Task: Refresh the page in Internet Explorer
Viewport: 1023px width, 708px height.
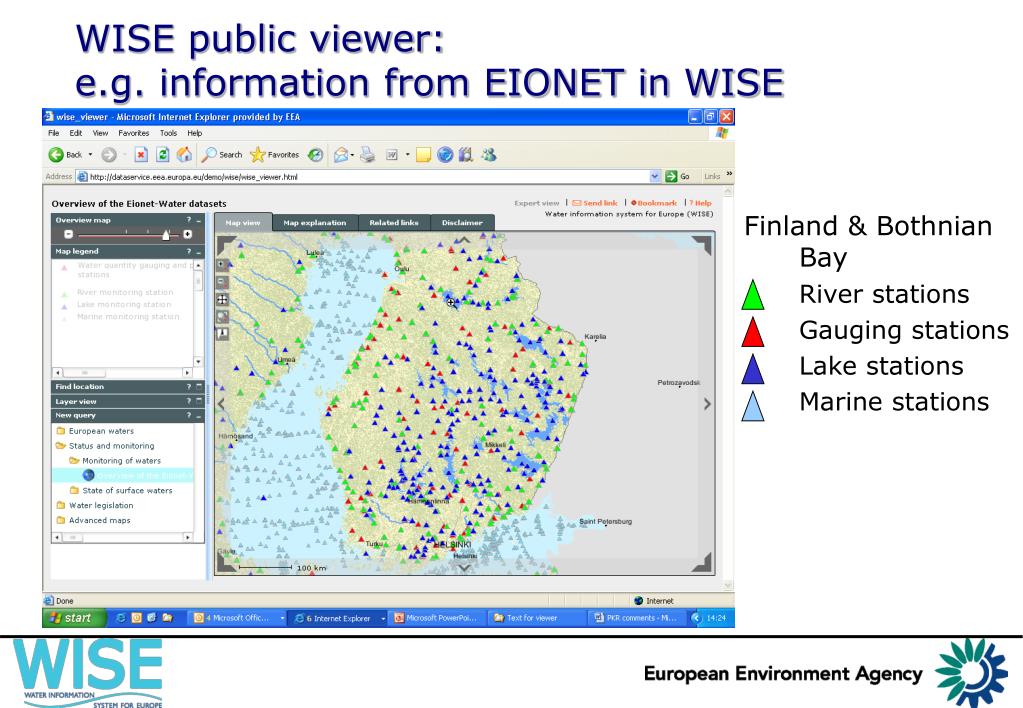Action: 163,155
